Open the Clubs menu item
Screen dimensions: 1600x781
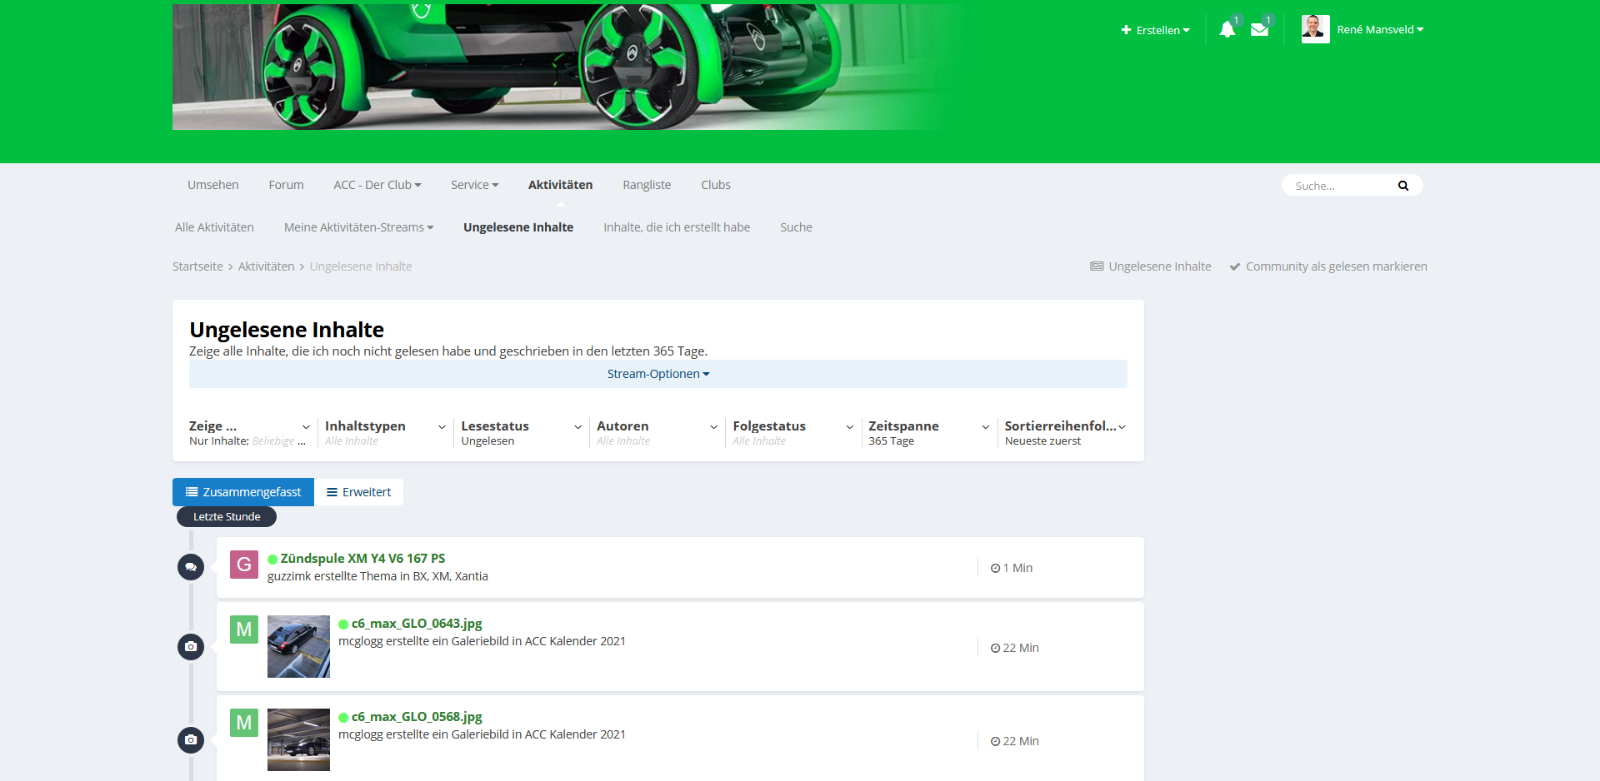tap(716, 185)
